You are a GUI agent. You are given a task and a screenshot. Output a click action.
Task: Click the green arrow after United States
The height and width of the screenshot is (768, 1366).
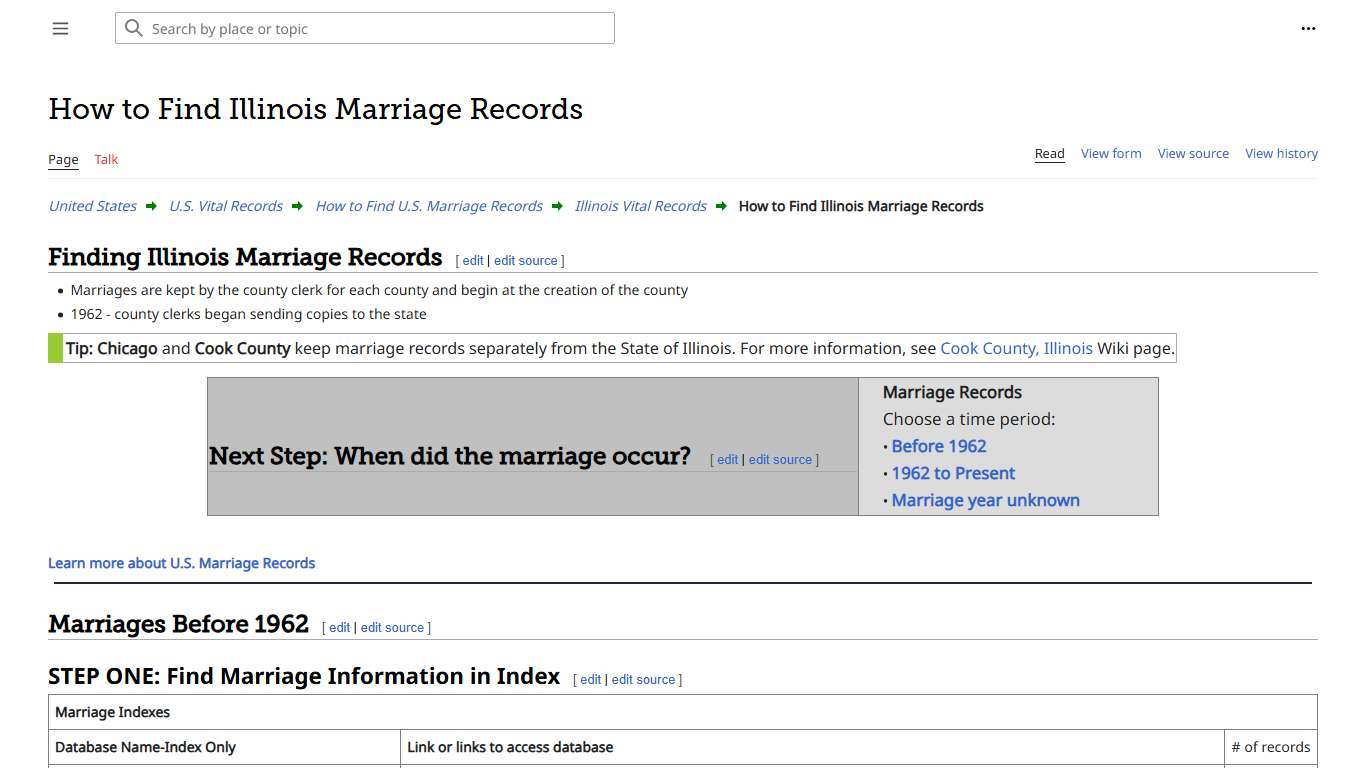pos(151,206)
